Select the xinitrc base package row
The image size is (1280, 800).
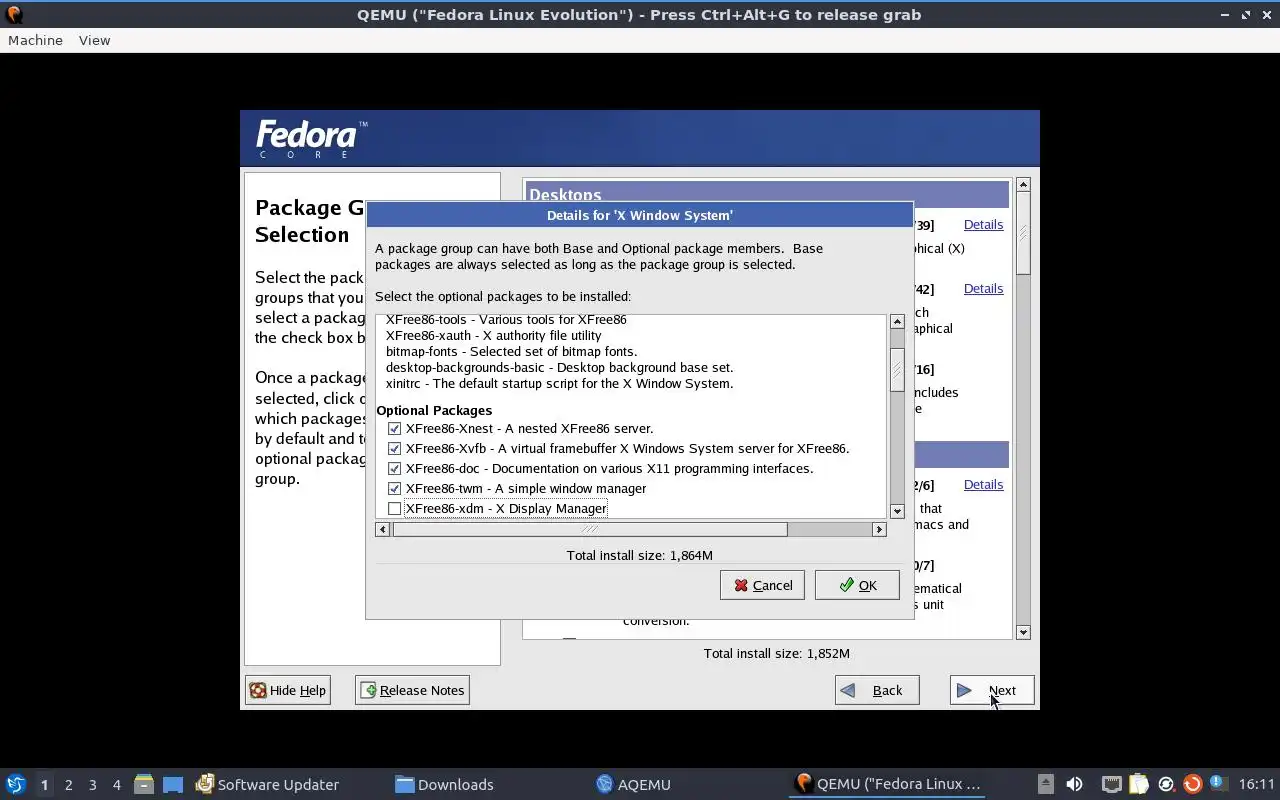point(559,383)
